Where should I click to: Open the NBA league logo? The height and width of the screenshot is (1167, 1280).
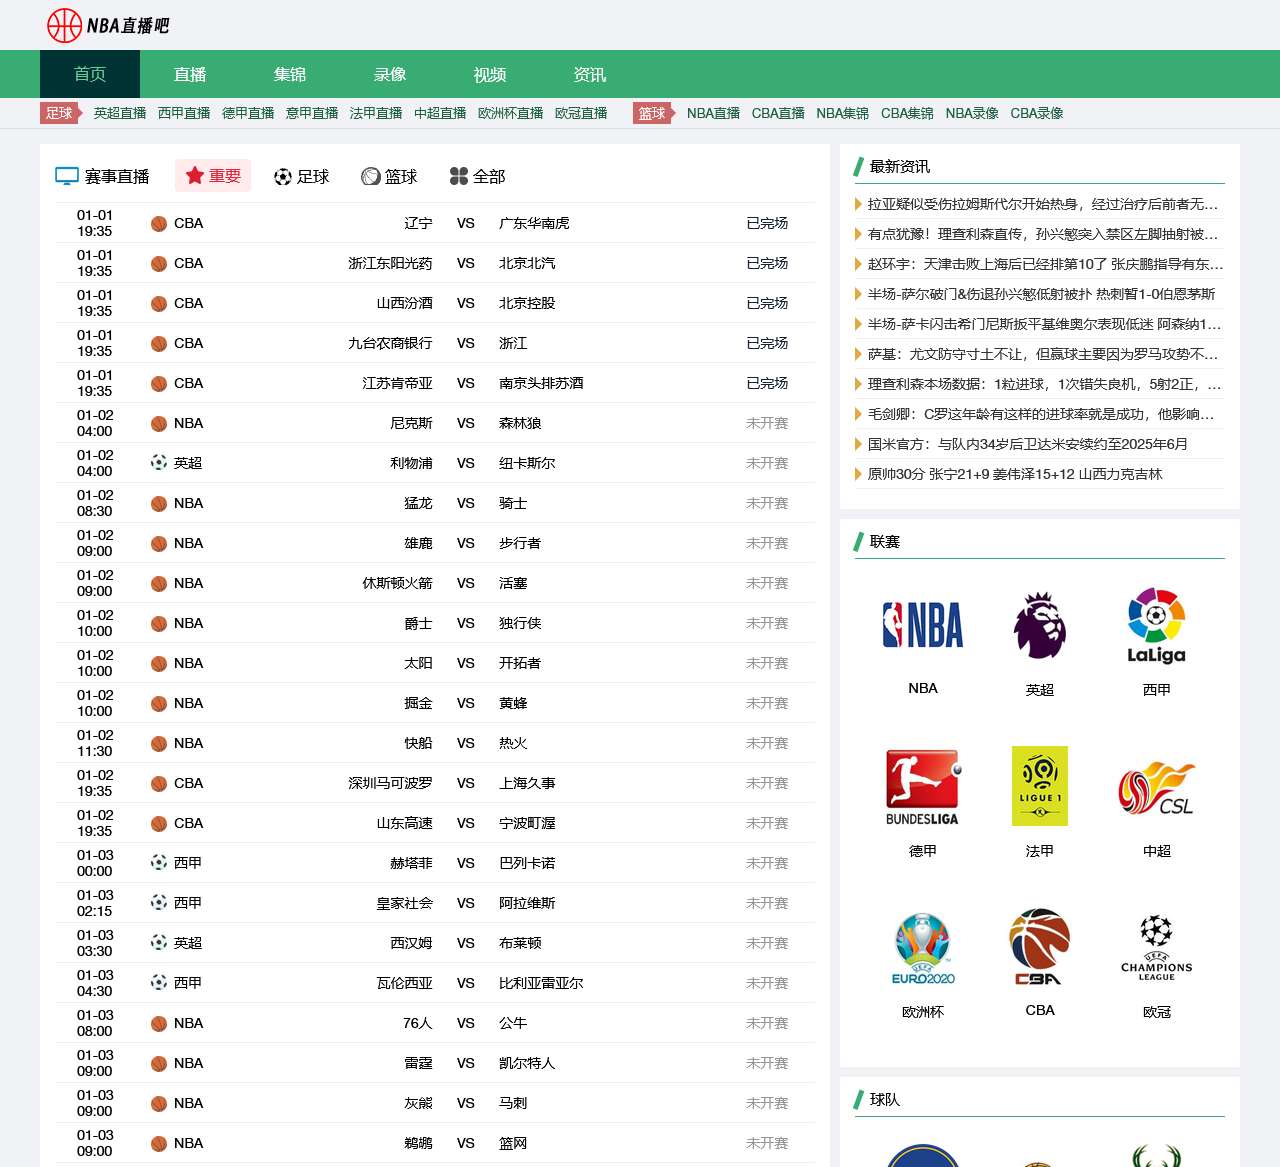[923, 626]
